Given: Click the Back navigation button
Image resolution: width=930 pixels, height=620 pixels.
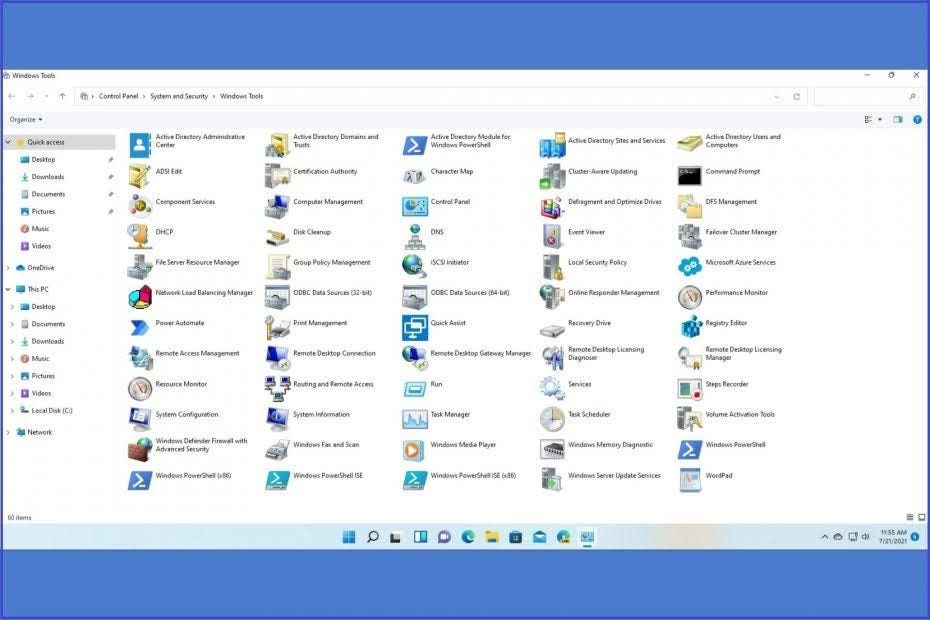Looking at the screenshot, I should coord(11,96).
